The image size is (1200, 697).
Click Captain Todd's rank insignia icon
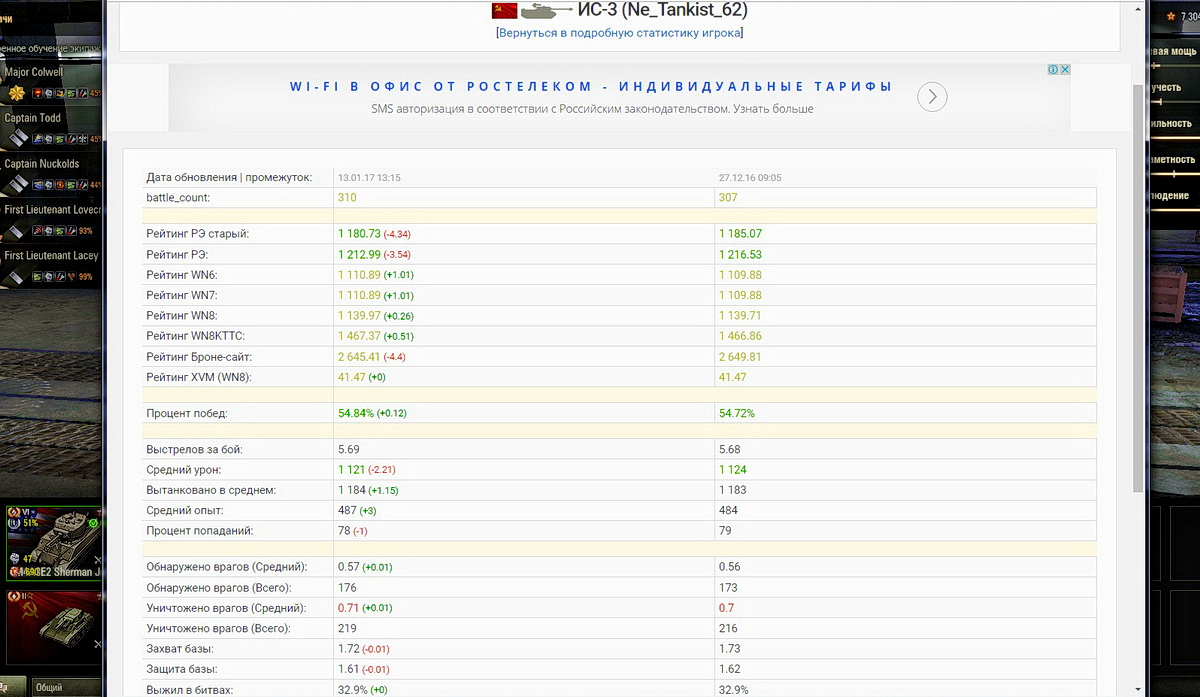click(x=17, y=139)
